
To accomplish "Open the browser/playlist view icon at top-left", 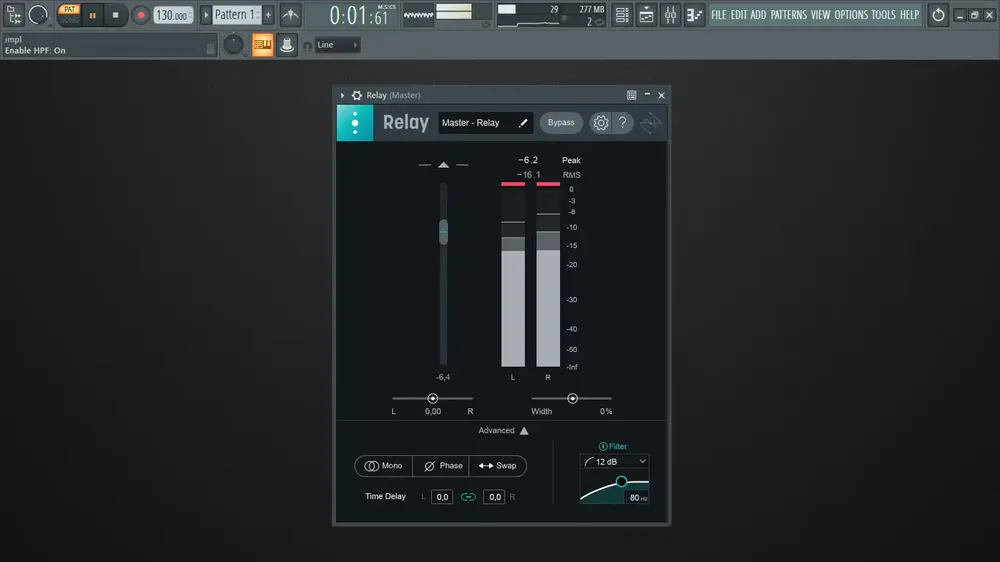I will point(13,15).
